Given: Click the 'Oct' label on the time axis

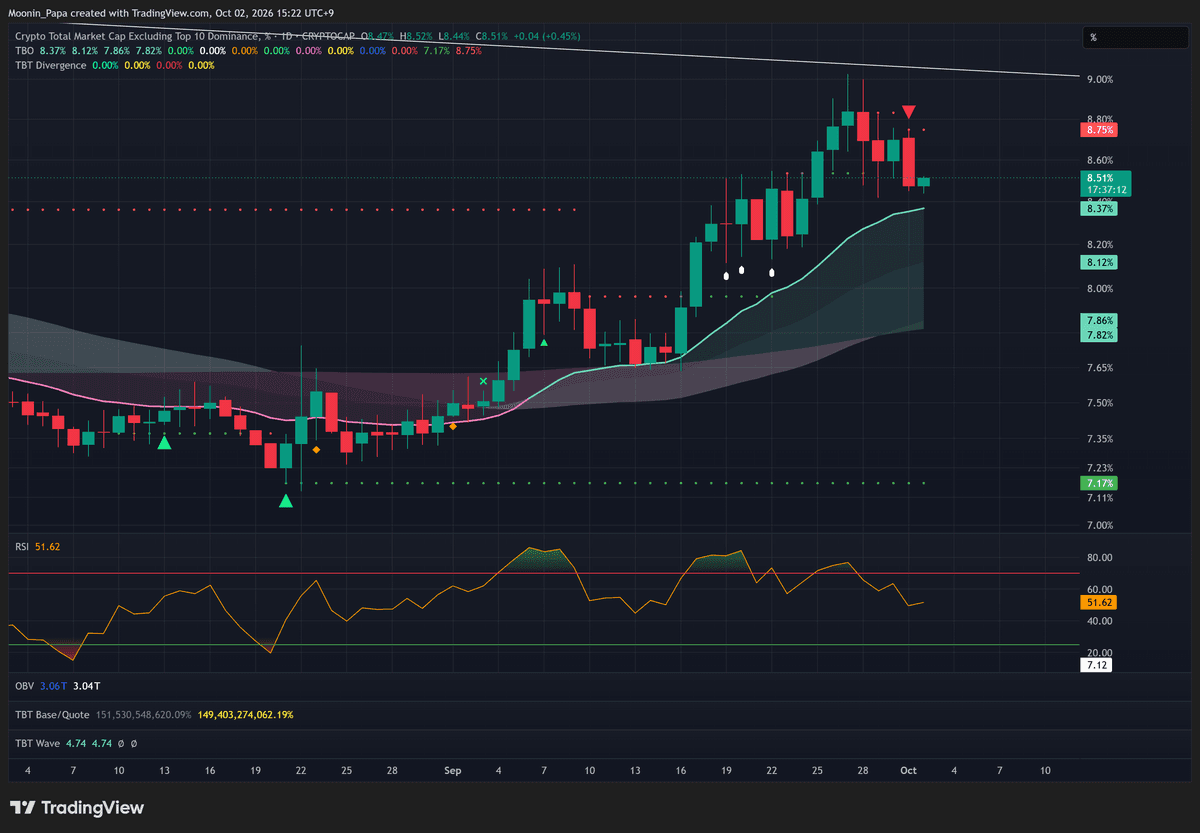Looking at the screenshot, I should (x=908, y=771).
